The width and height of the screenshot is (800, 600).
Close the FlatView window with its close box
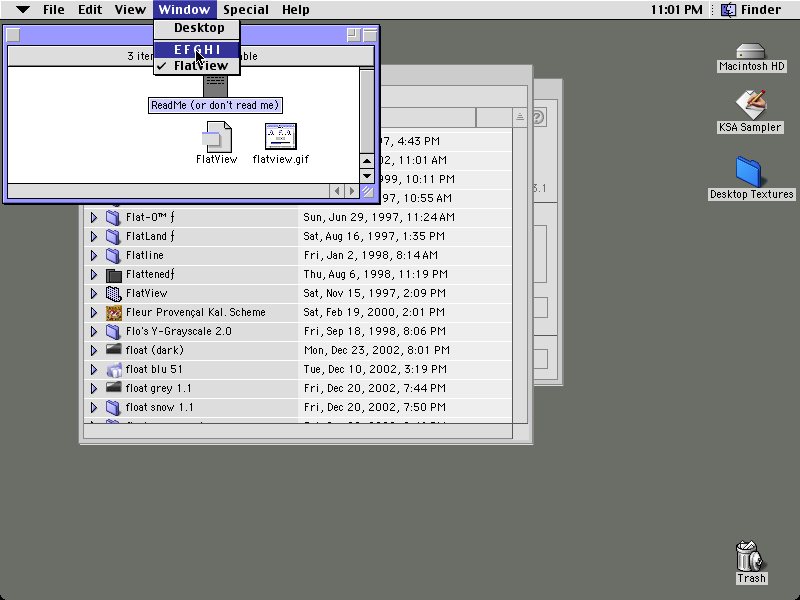[x=13, y=35]
